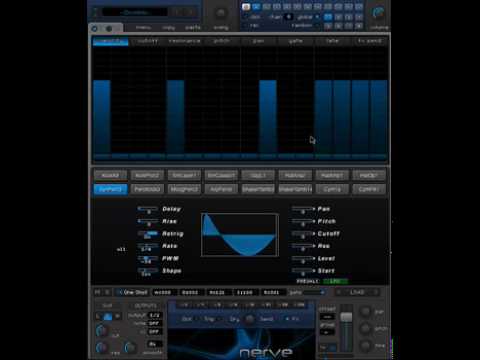
Task: Click the Dry/Send mix knob
Action: pos(249,319)
